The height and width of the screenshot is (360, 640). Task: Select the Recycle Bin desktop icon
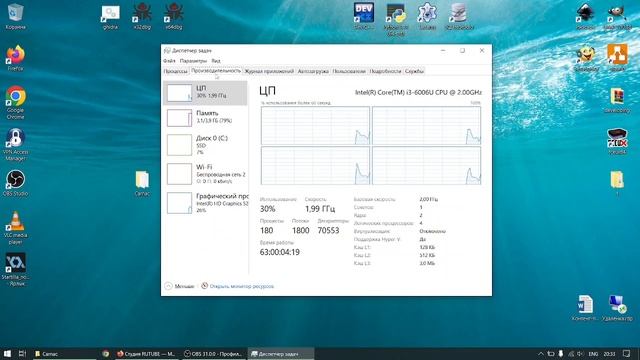tap(16, 16)
